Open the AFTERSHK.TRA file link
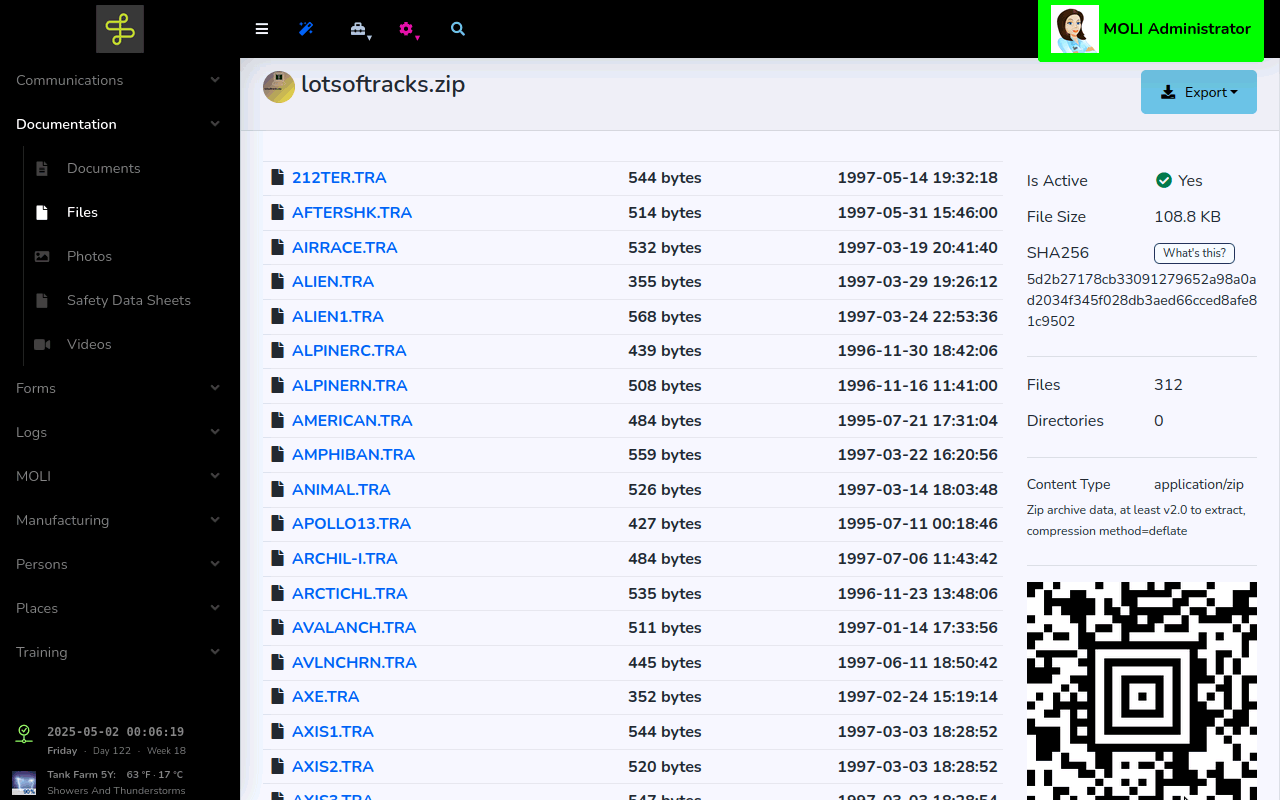 [x=352, y=213]
